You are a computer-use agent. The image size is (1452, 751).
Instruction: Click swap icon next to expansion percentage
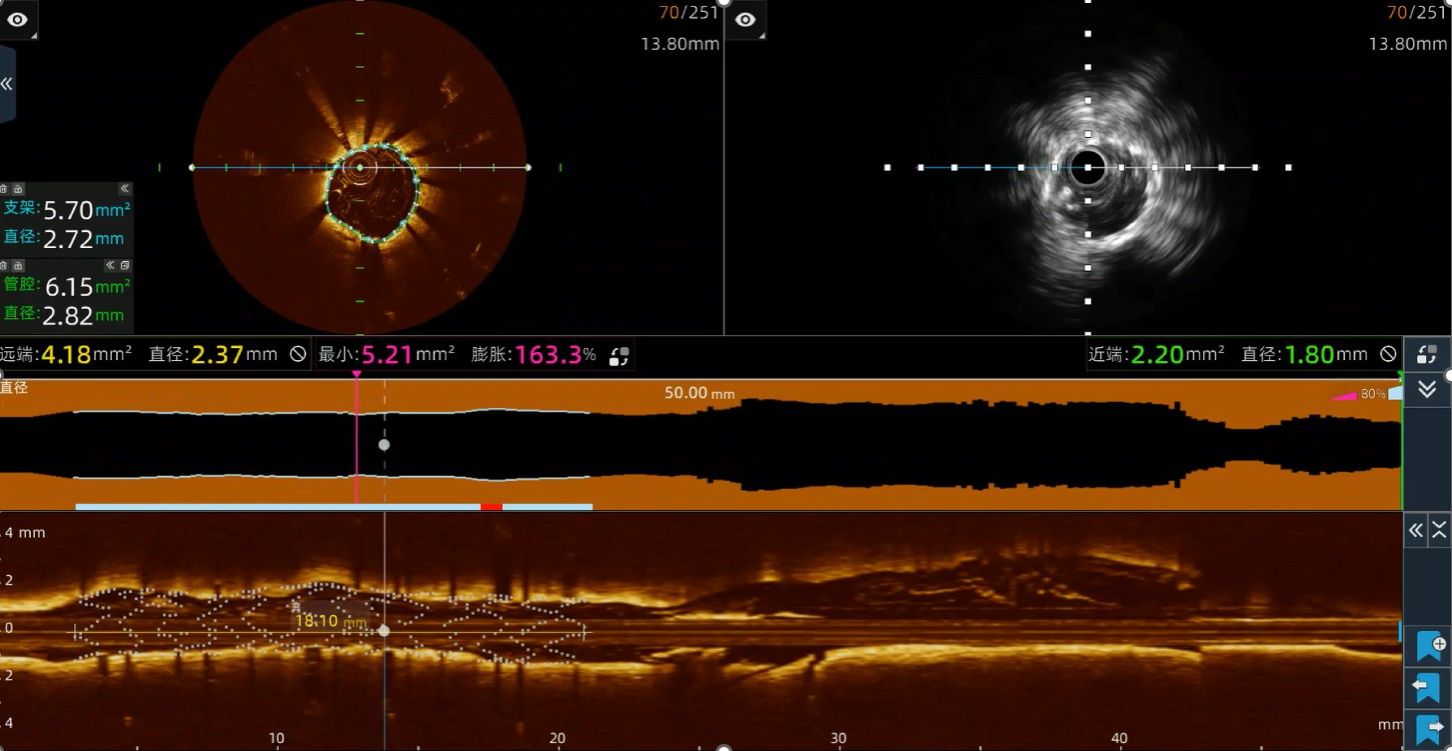619,355
